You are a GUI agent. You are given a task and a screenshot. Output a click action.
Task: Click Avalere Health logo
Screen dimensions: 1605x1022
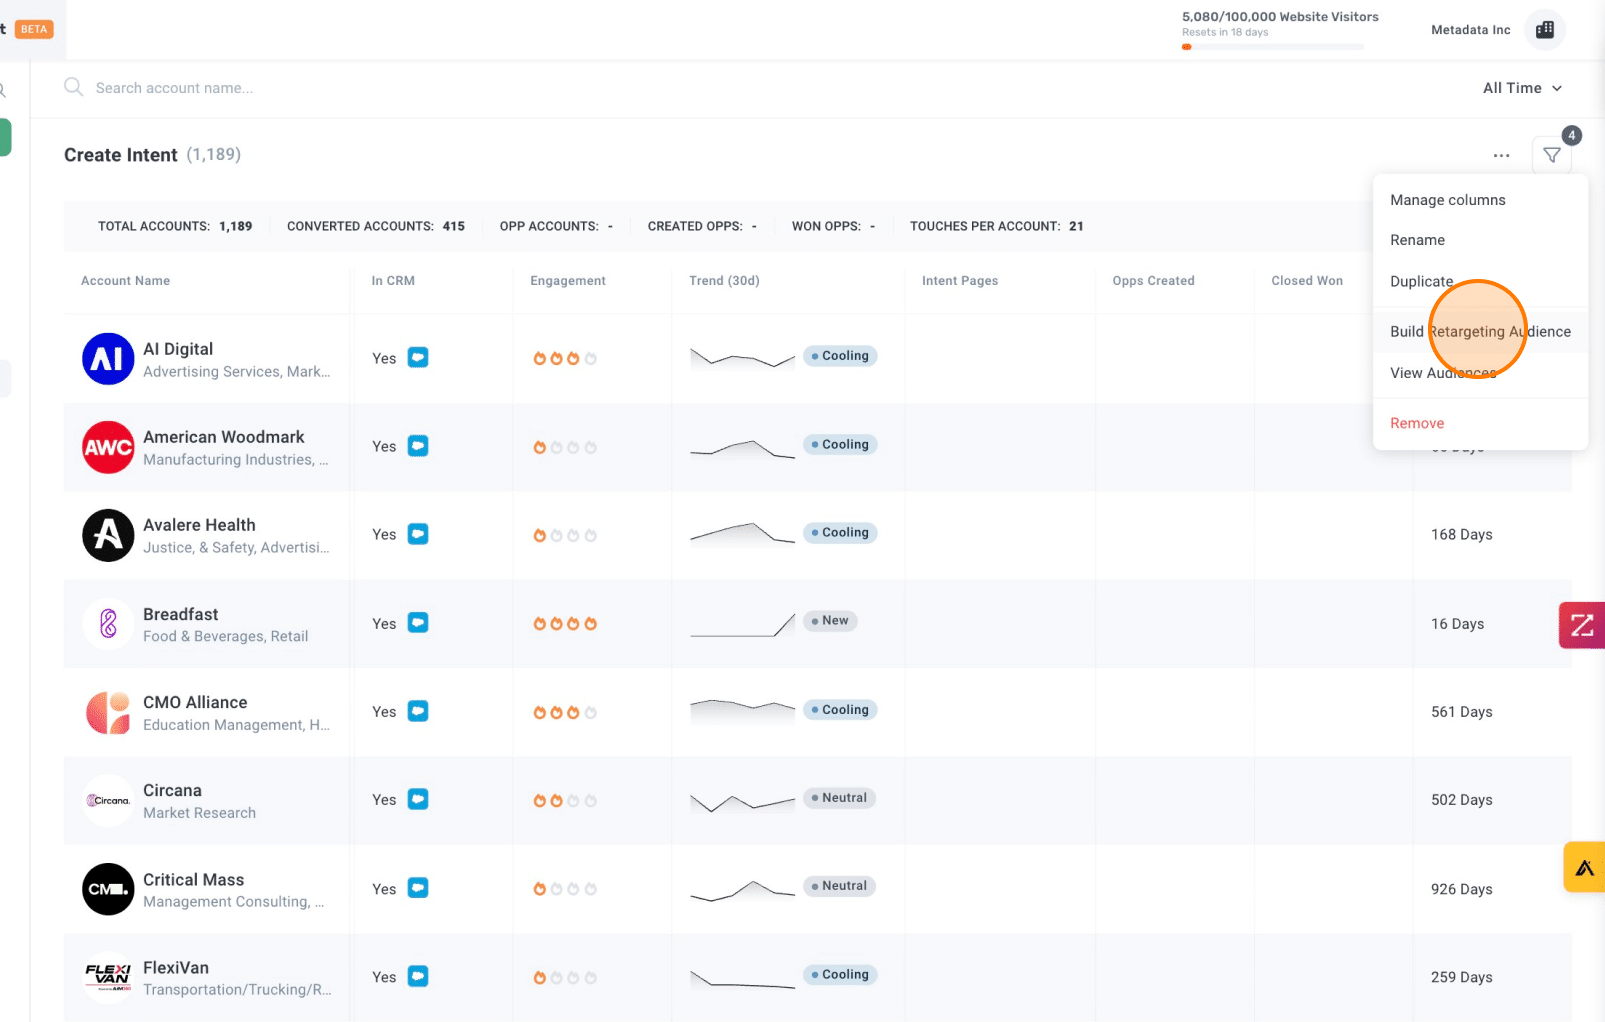pos(108,535)
